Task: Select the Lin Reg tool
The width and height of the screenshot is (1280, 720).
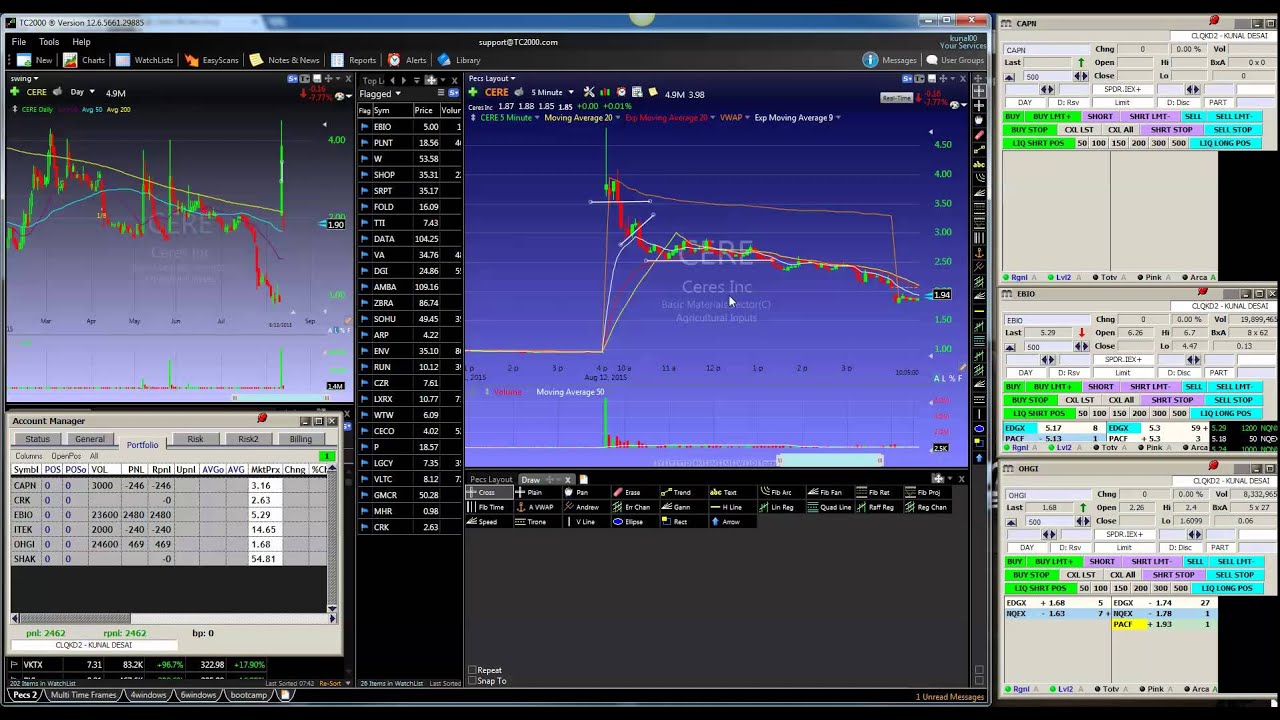Action: 782,507
